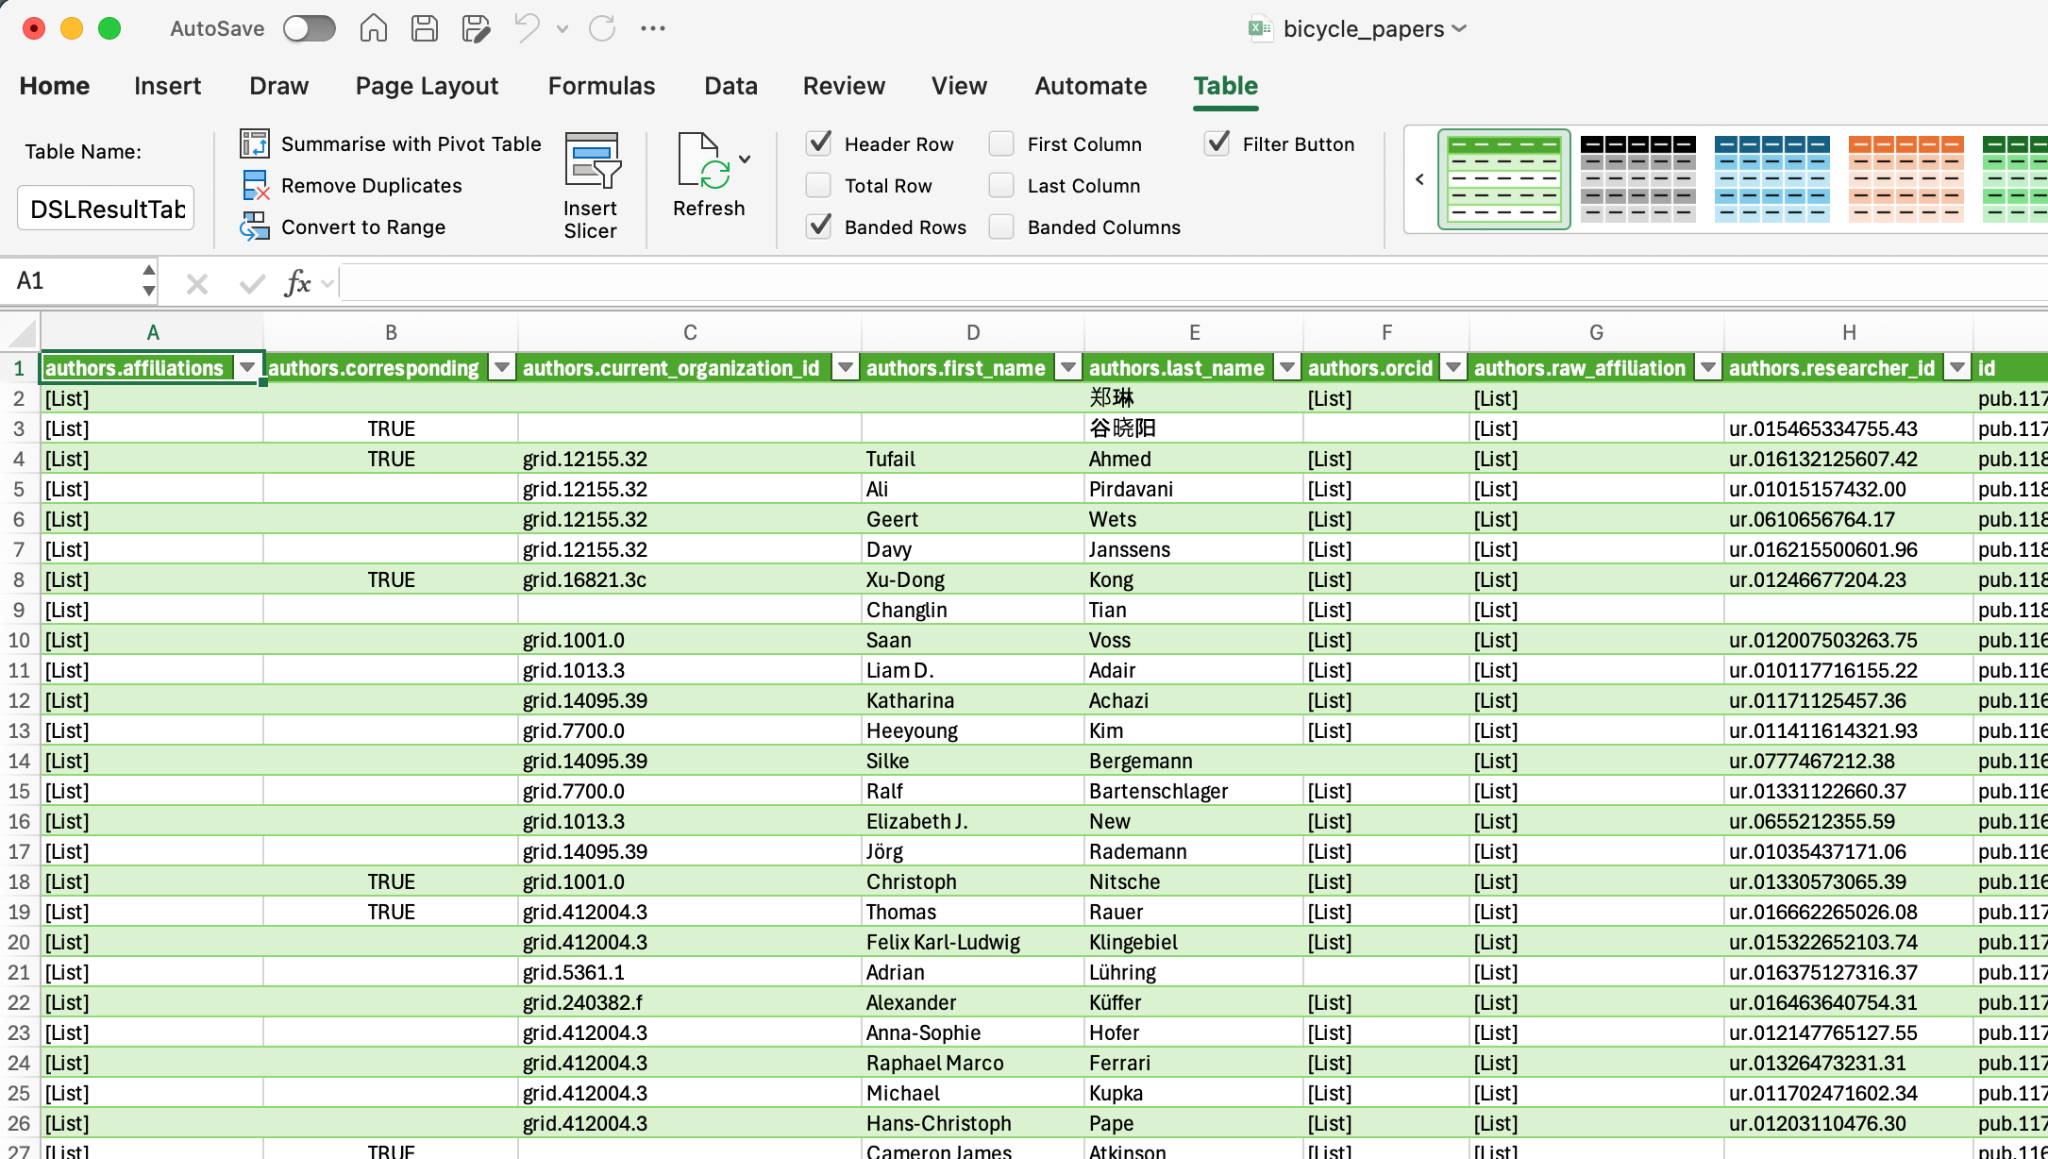Image resolution: width=2048 pixels, height=1159 pixels.
Task: Expand the Refresh button dropdown arrow
Action: (745, 160)
